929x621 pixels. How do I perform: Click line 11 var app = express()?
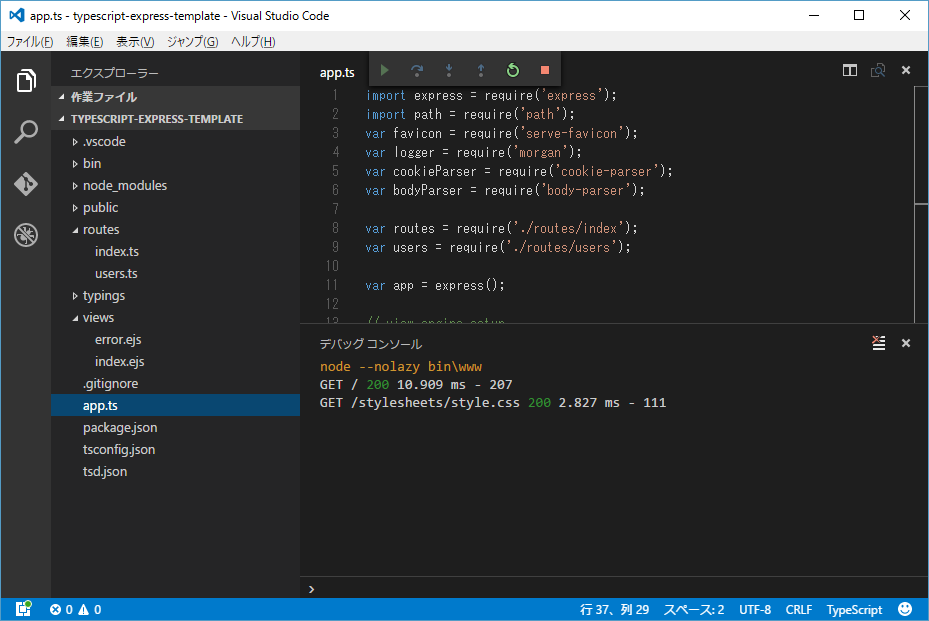pyautogui.click(x=435, y=285)
